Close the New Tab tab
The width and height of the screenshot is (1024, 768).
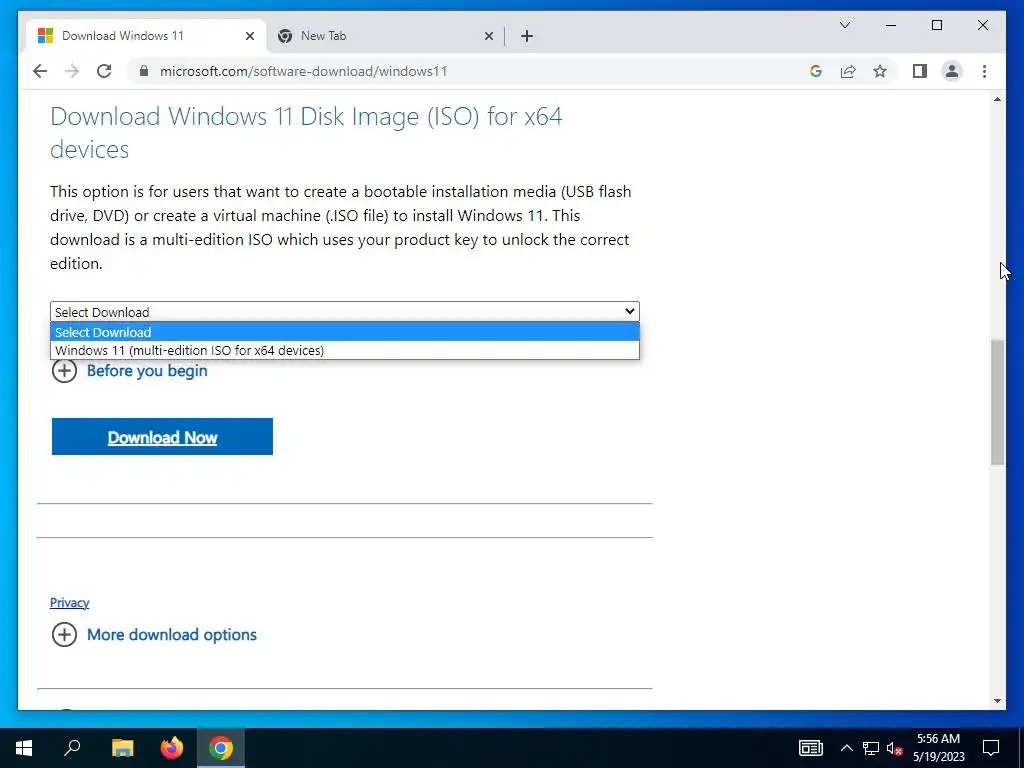488,36
